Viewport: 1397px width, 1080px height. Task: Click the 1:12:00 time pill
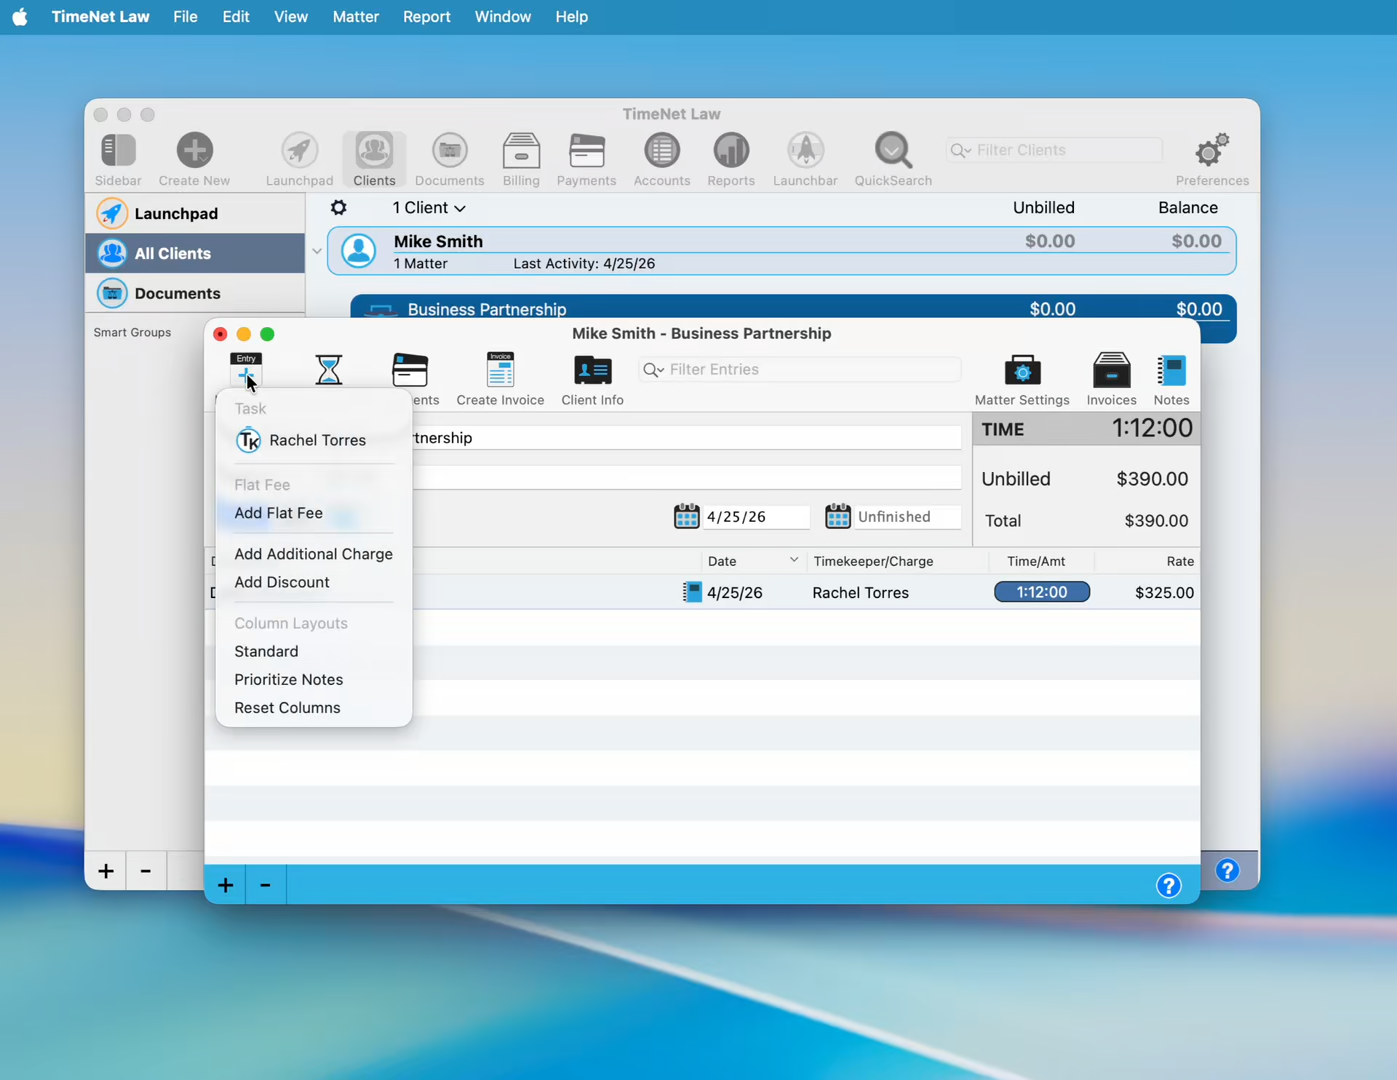(1041, 592)
